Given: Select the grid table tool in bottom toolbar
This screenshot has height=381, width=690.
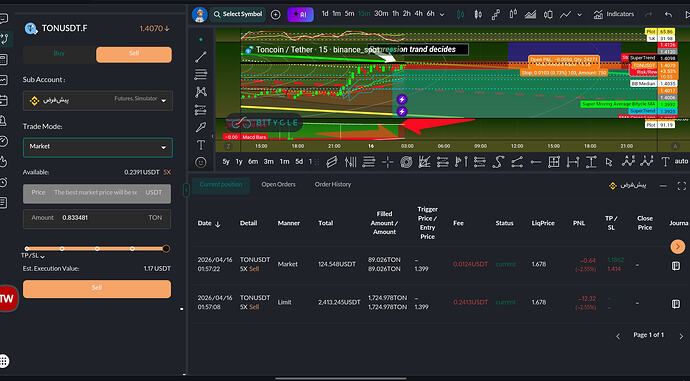Looking at the screenshot, I should 554,162.
